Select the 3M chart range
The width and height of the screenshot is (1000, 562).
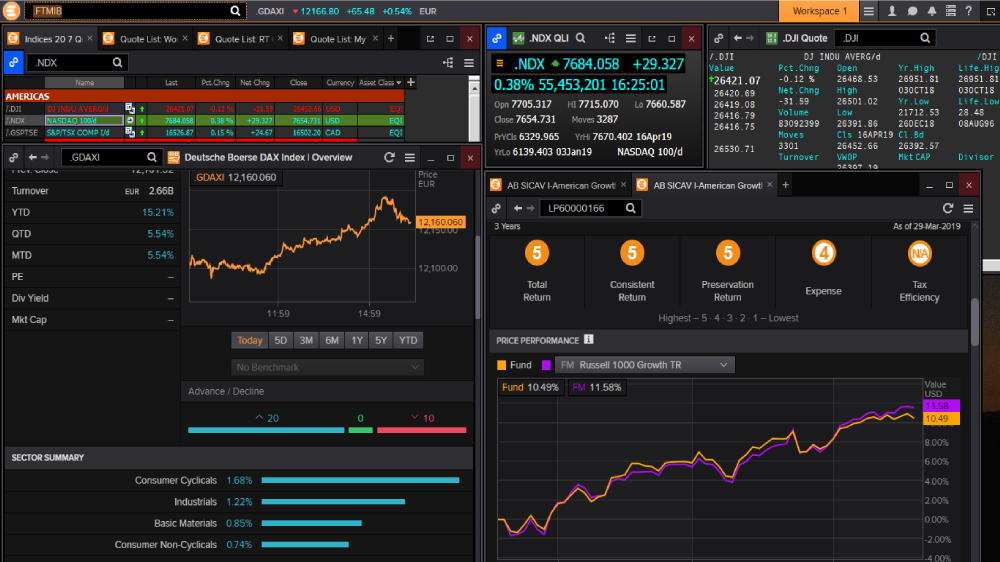point(306,341)
